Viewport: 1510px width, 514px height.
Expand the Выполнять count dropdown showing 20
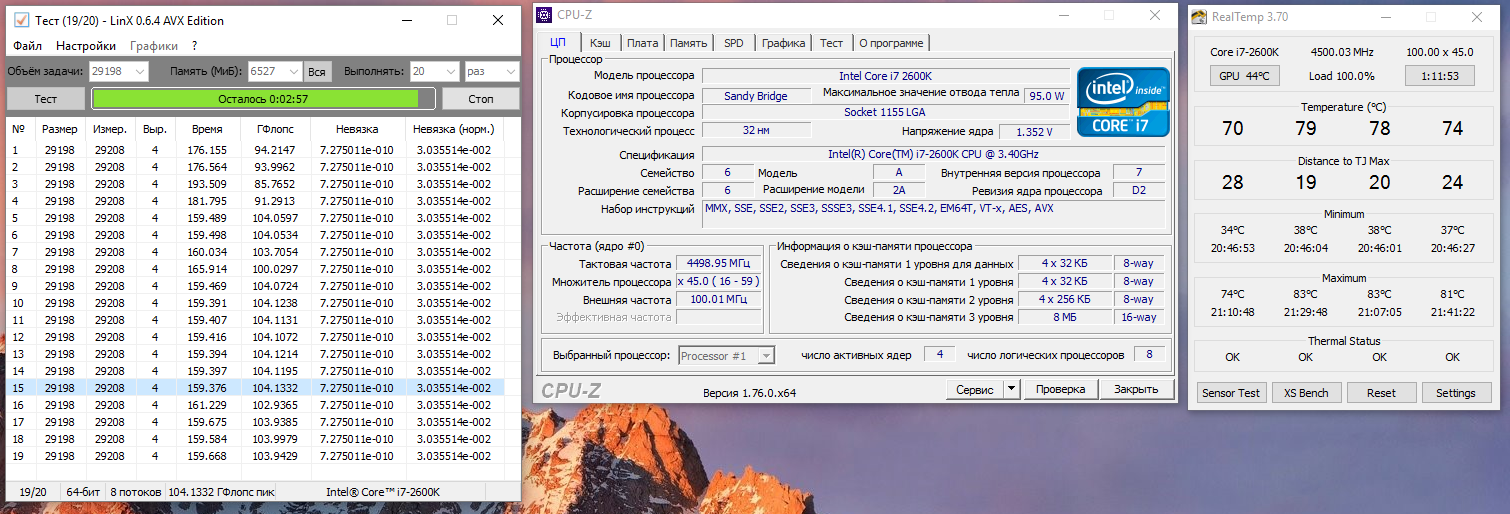point(450,71)
